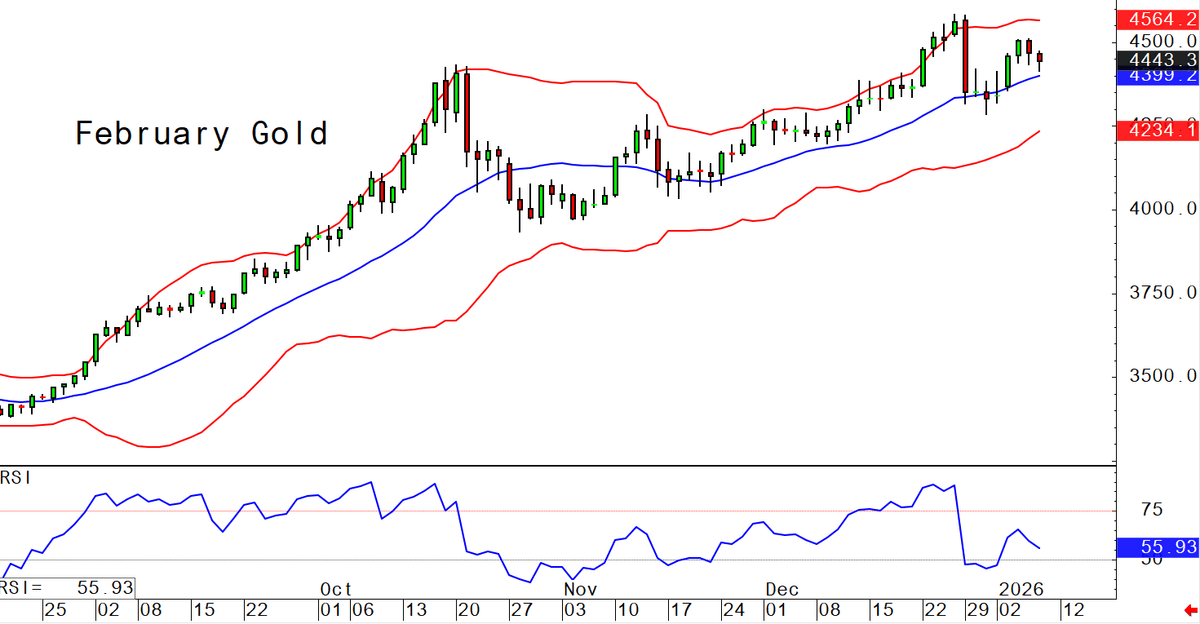Select the RSI panel title label
This screenshot has width=1200, height=624.
16,479
